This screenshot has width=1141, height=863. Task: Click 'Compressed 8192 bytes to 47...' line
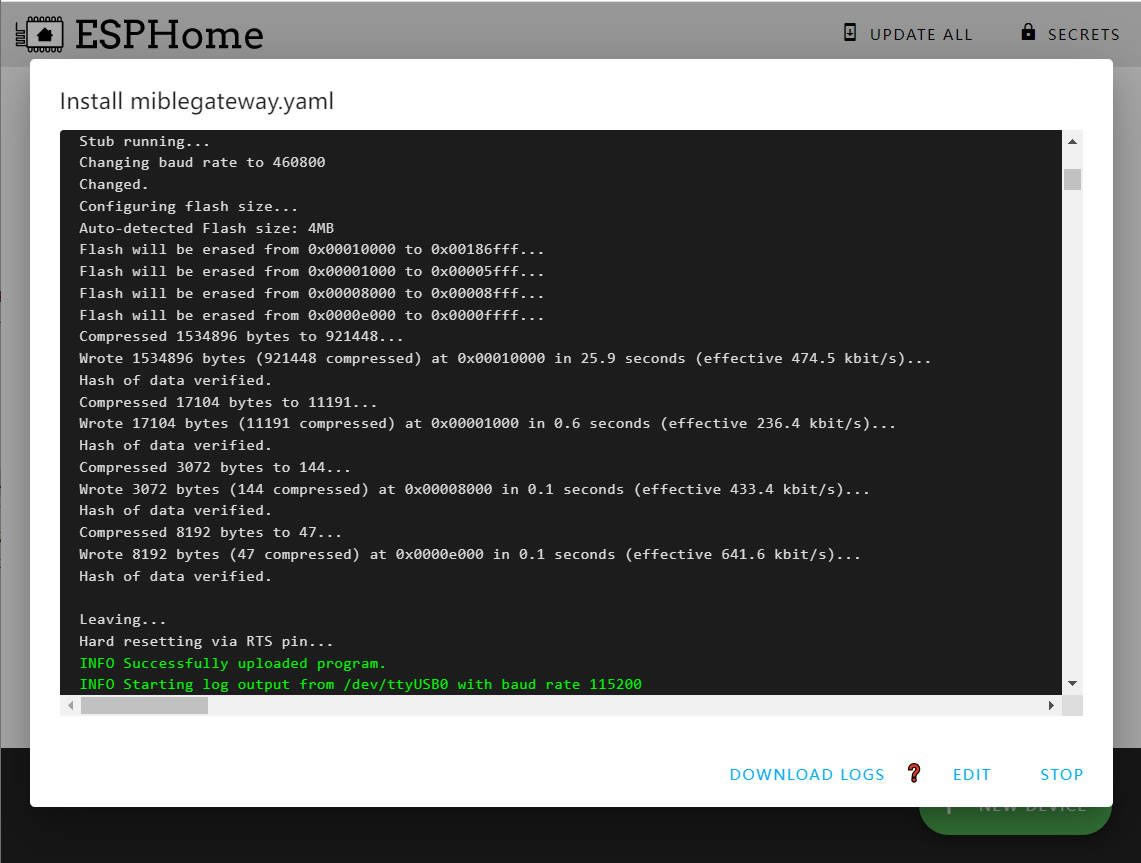pos(210,532)
